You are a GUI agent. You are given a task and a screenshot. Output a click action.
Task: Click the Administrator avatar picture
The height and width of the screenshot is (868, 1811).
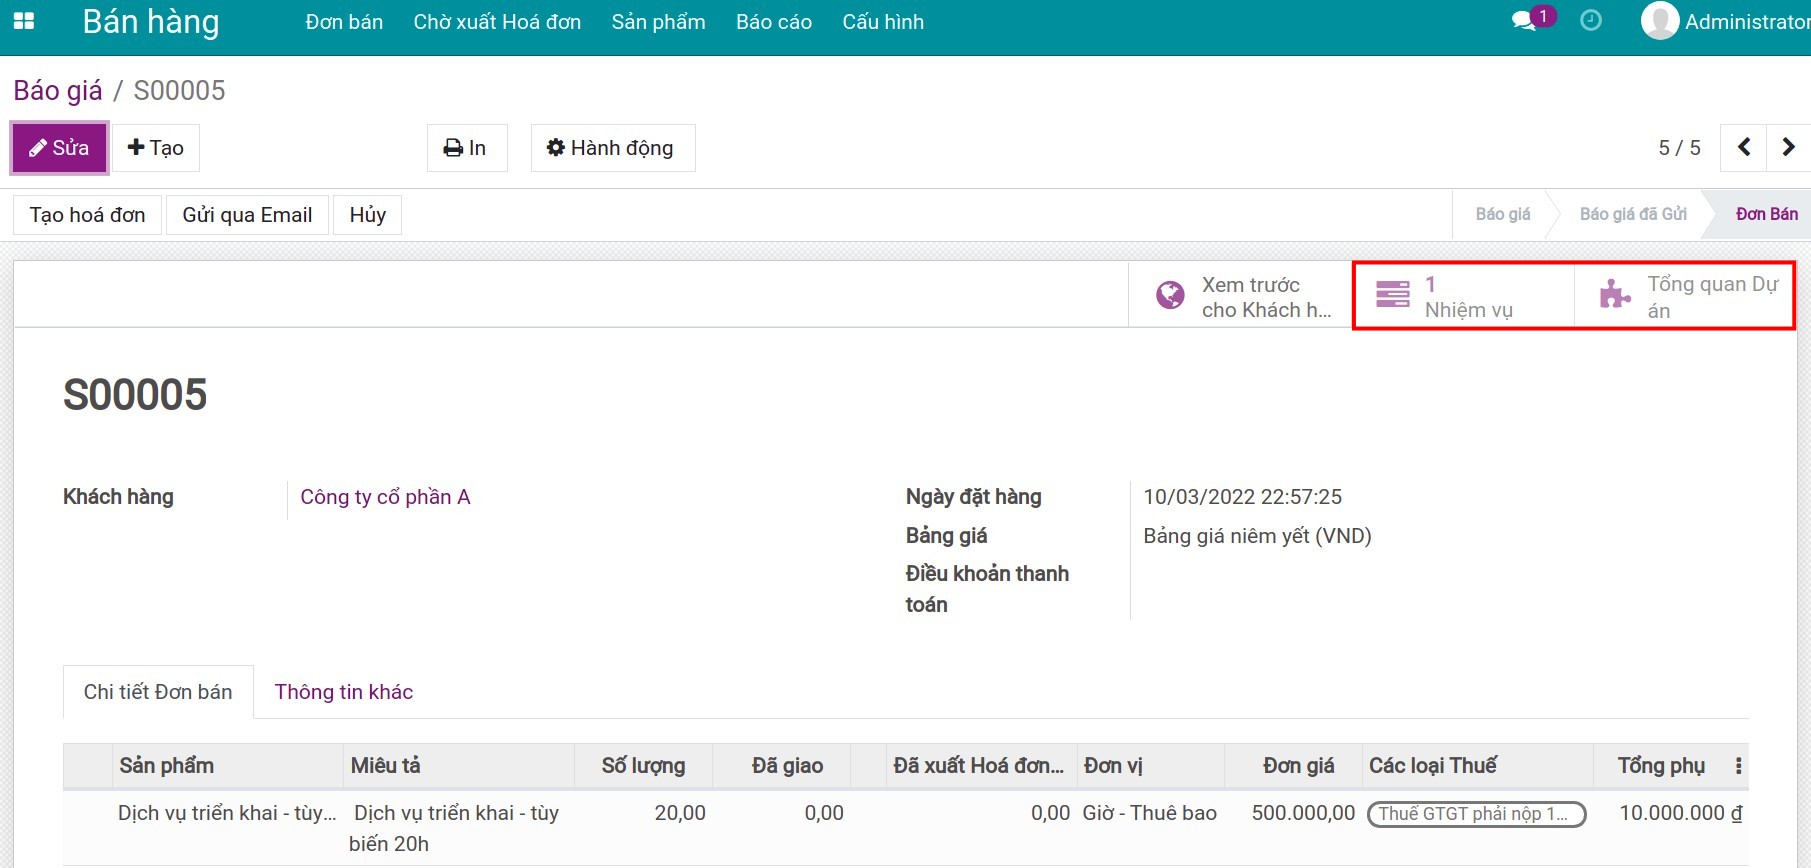click(x=1660, y=21)
